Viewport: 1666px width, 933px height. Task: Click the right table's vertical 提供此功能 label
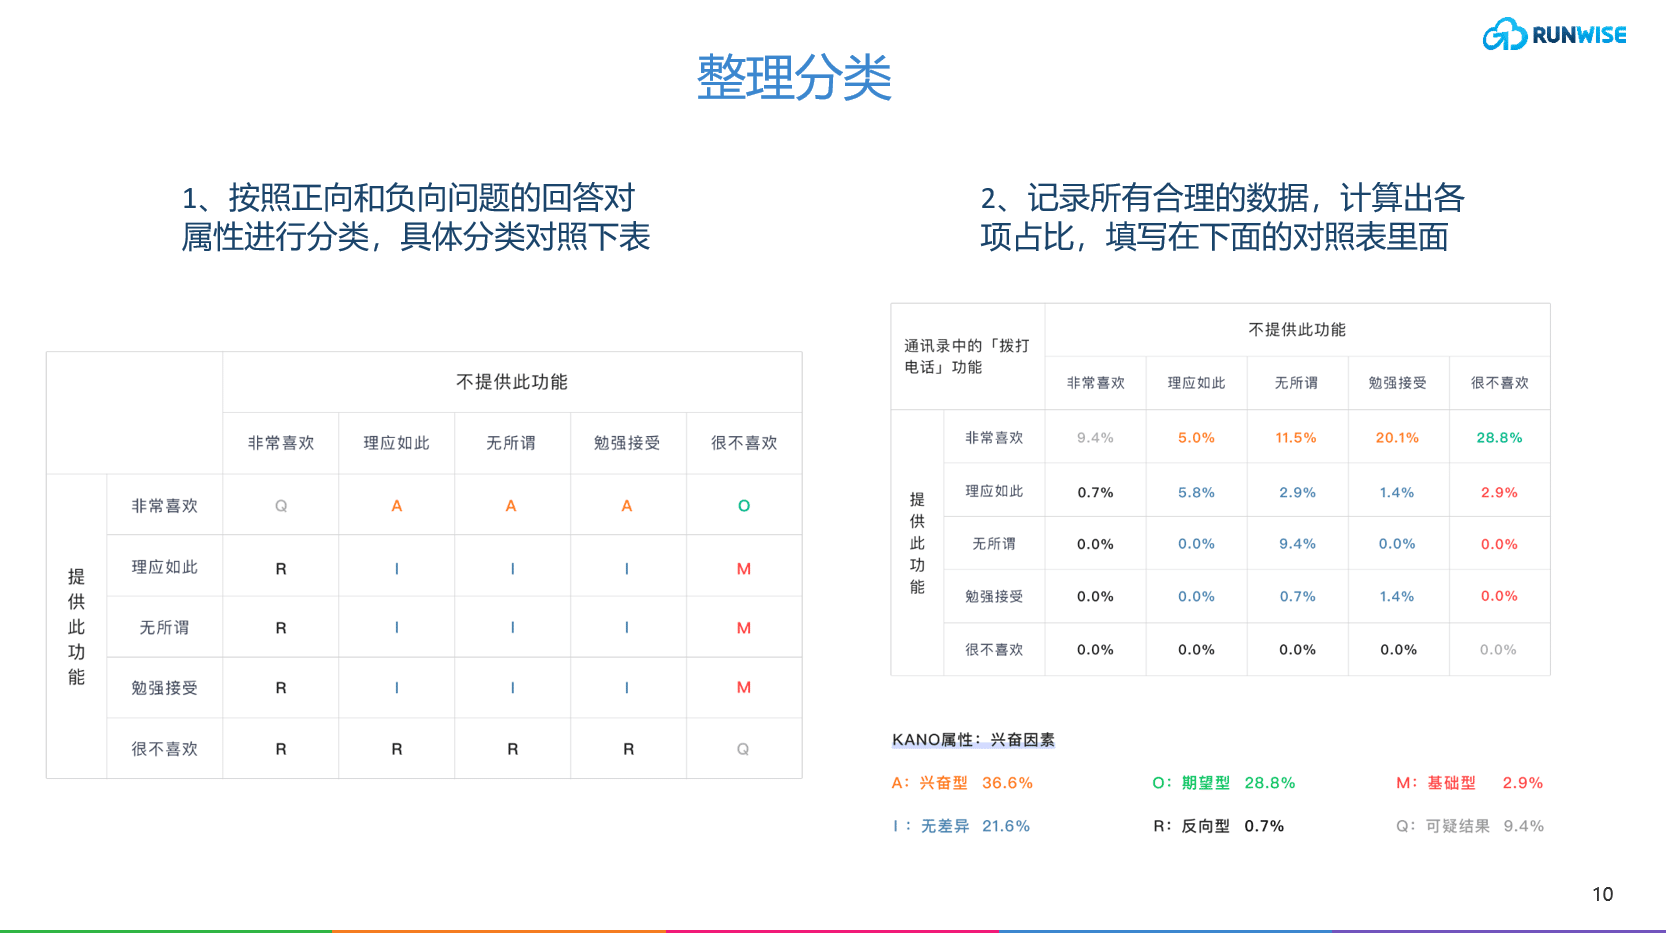tap(917, 543)
